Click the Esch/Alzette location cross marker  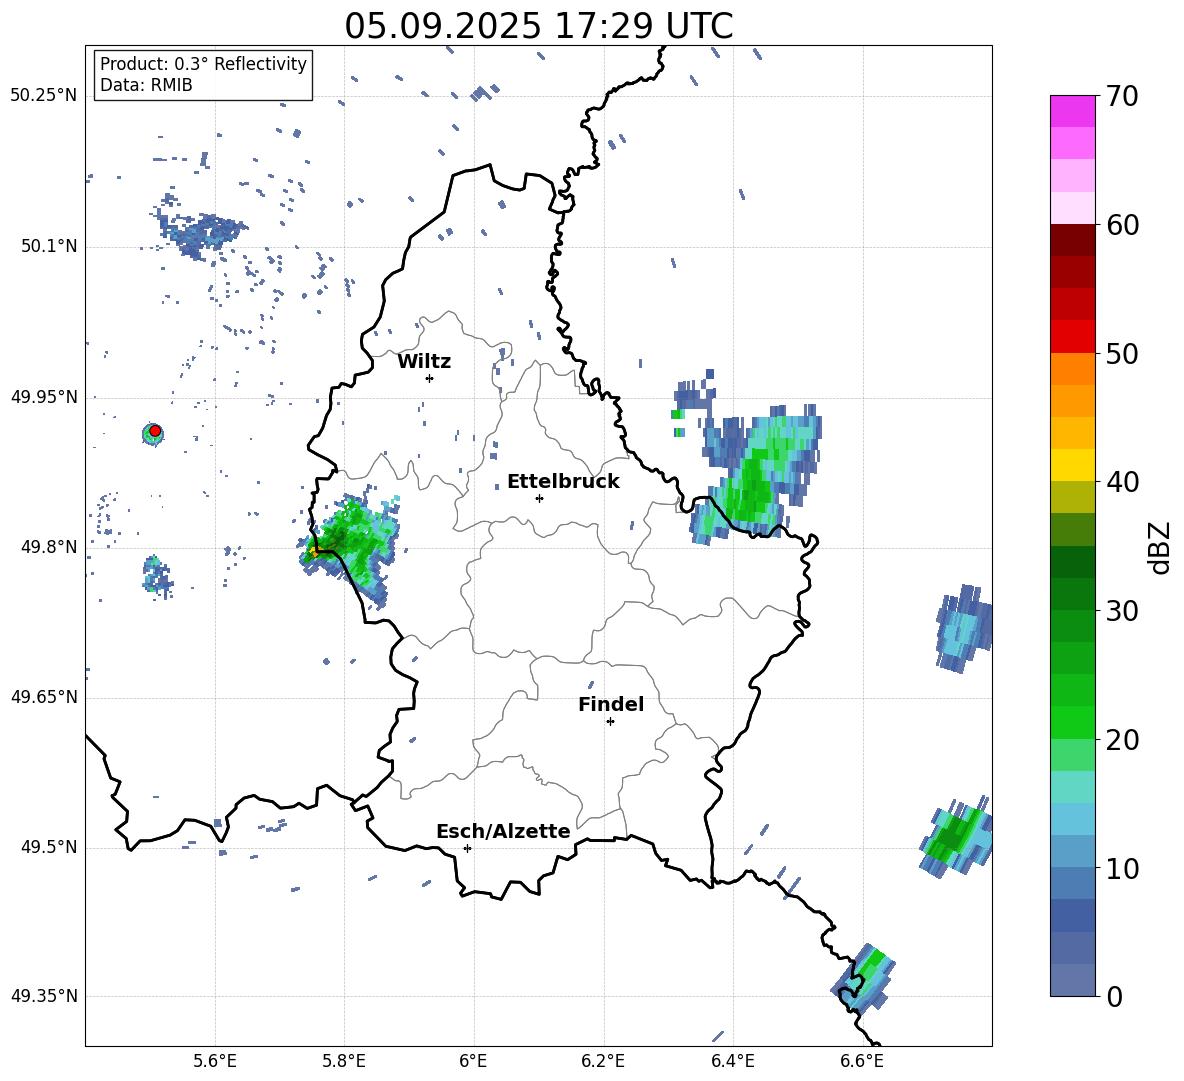[467, 848]
